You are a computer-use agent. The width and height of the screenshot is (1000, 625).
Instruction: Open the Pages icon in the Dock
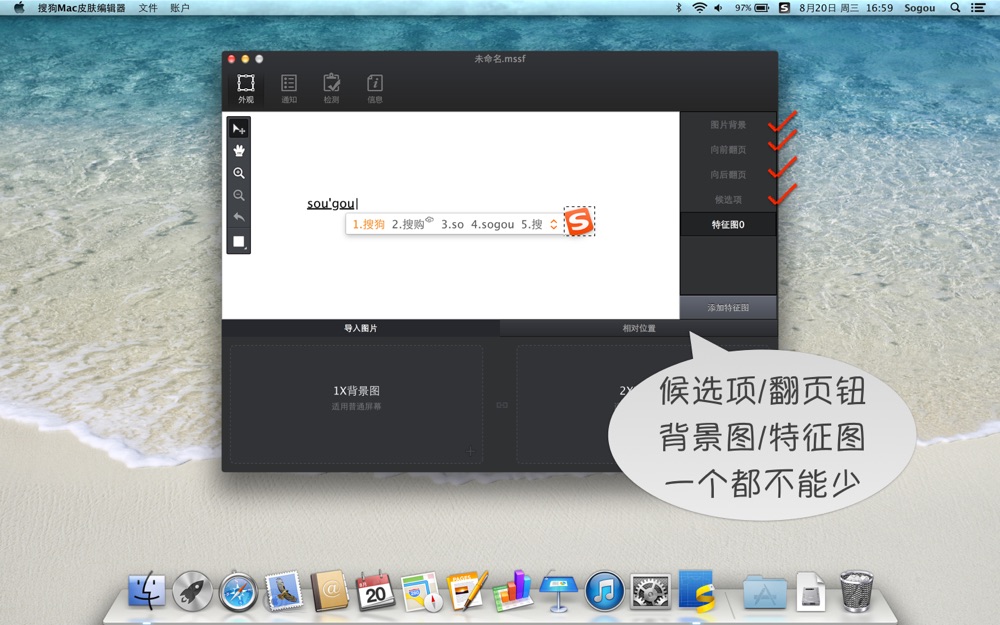coord(467,591)
